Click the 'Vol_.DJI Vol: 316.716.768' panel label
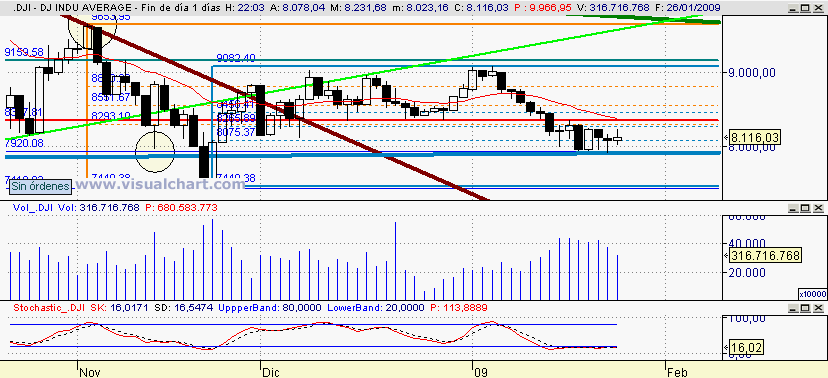Screen dimensions: 828x378 click(x=76, y=208)
